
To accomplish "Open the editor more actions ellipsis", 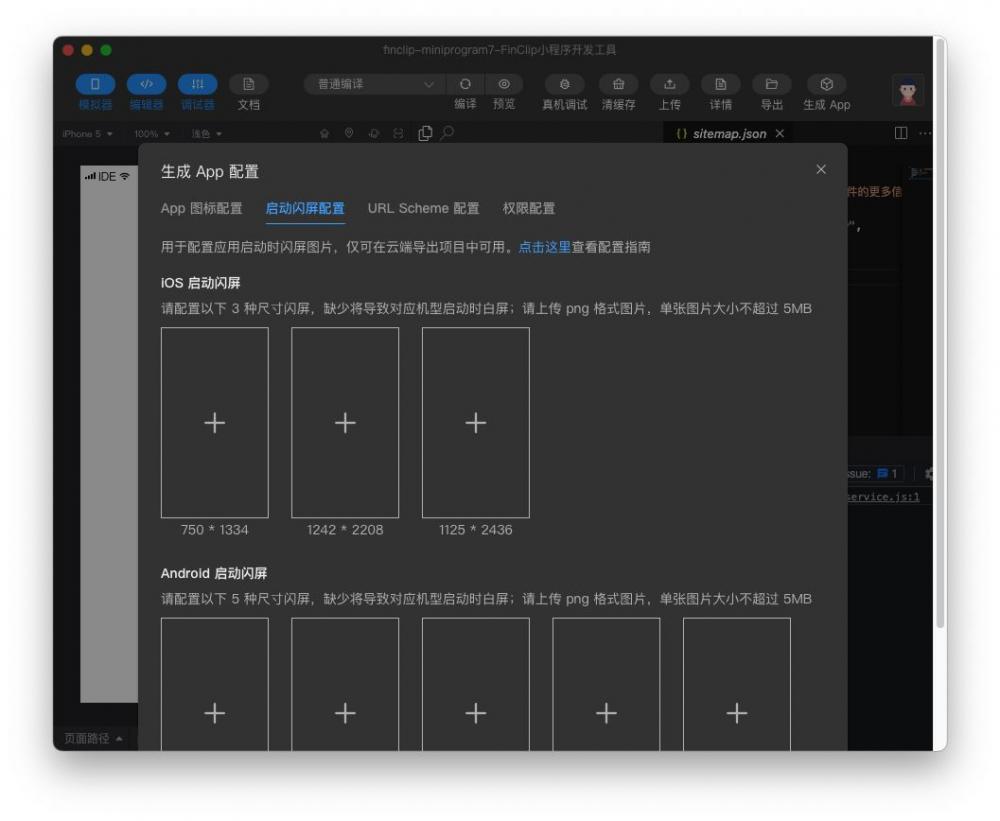I will point(925,133).
